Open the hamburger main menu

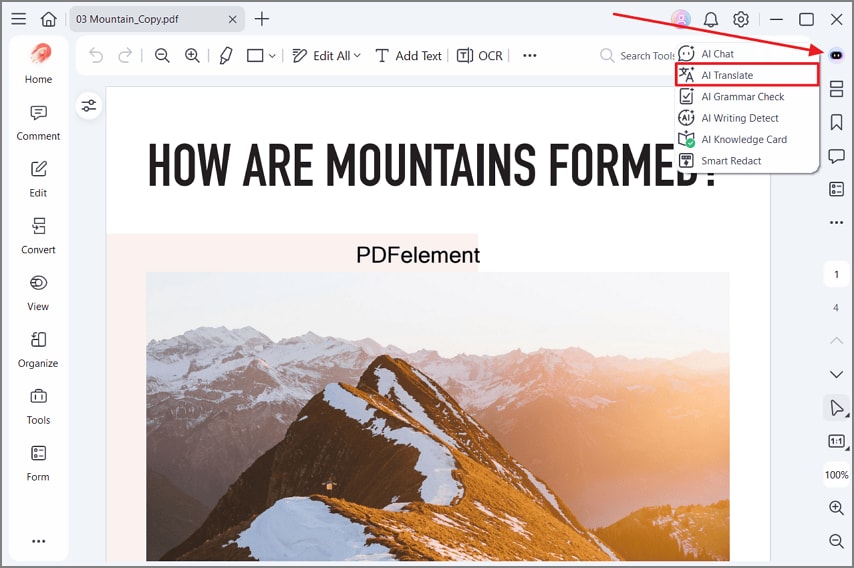pos(19,19)
